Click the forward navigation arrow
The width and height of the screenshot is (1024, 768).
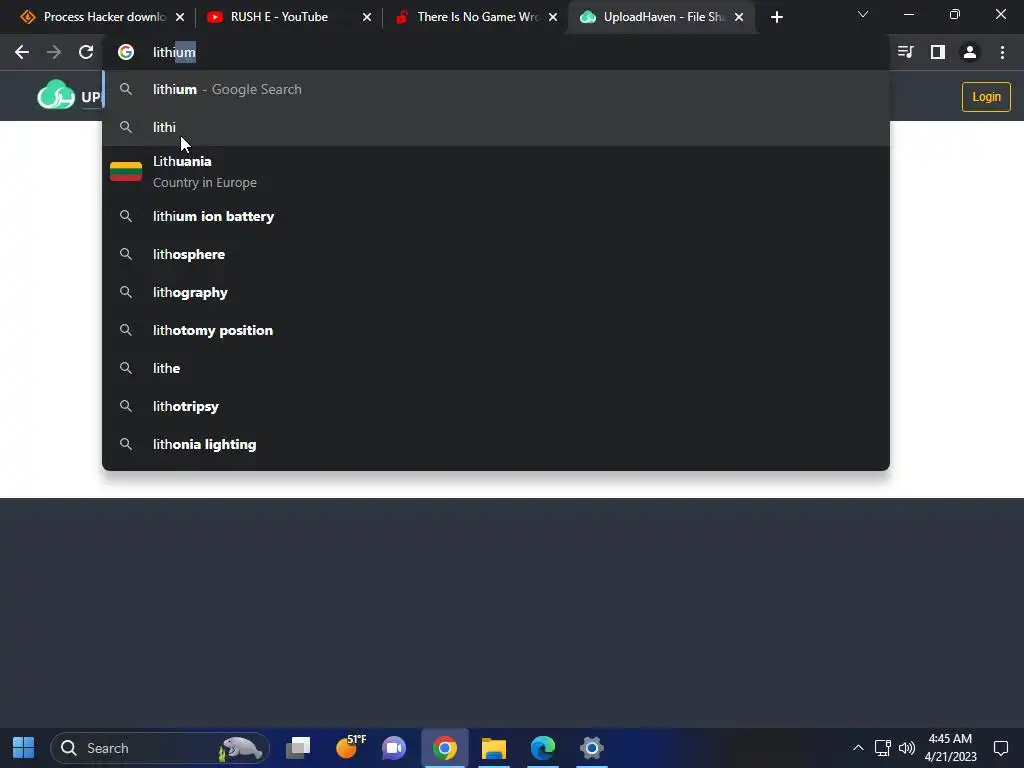coord(54,52)
